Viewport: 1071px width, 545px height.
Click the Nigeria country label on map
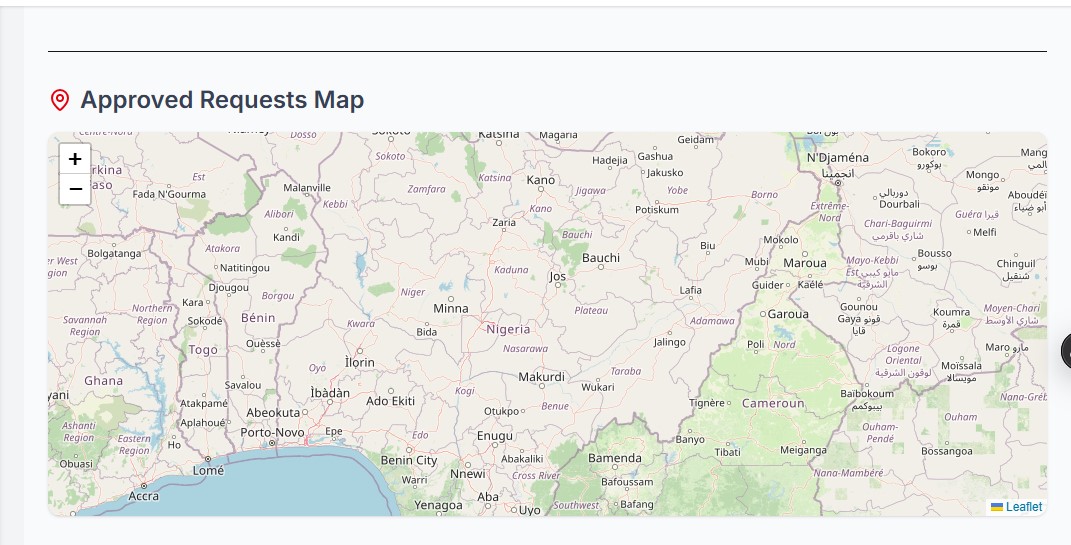508,329
